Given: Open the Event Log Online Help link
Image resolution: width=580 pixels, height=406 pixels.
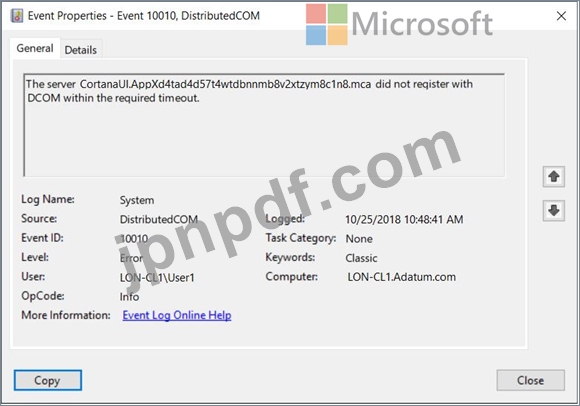Looking at the screenshot, I should (x=177, y=315).
